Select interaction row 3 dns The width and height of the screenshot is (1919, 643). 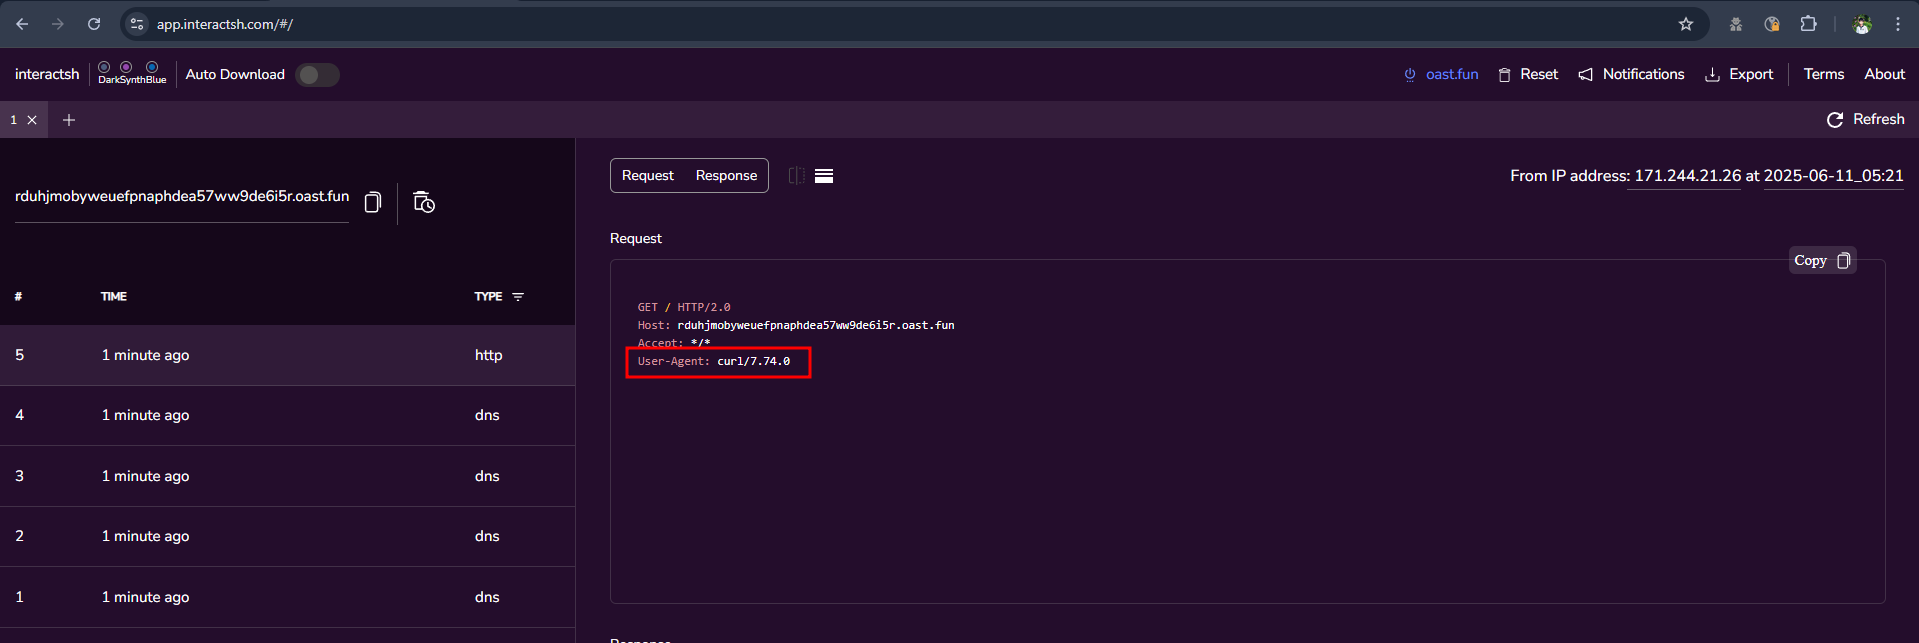point(287,476)
